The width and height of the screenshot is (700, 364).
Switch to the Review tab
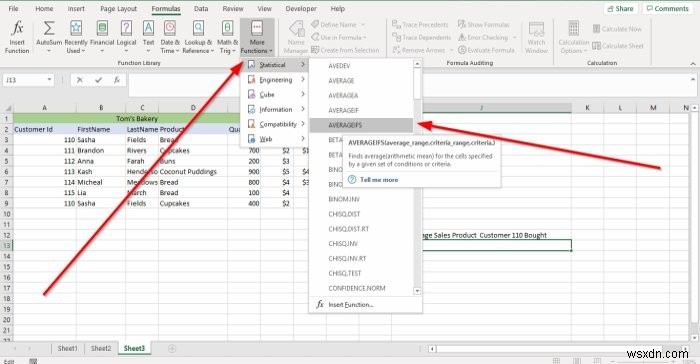[x=233, y=8]
